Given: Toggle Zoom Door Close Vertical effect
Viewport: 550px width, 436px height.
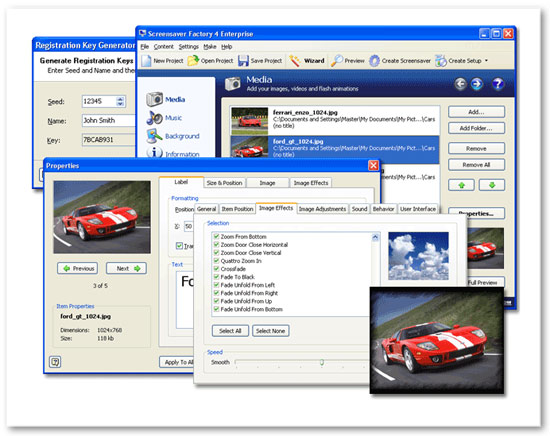Looking at the screenshot, I should [216, 253].
